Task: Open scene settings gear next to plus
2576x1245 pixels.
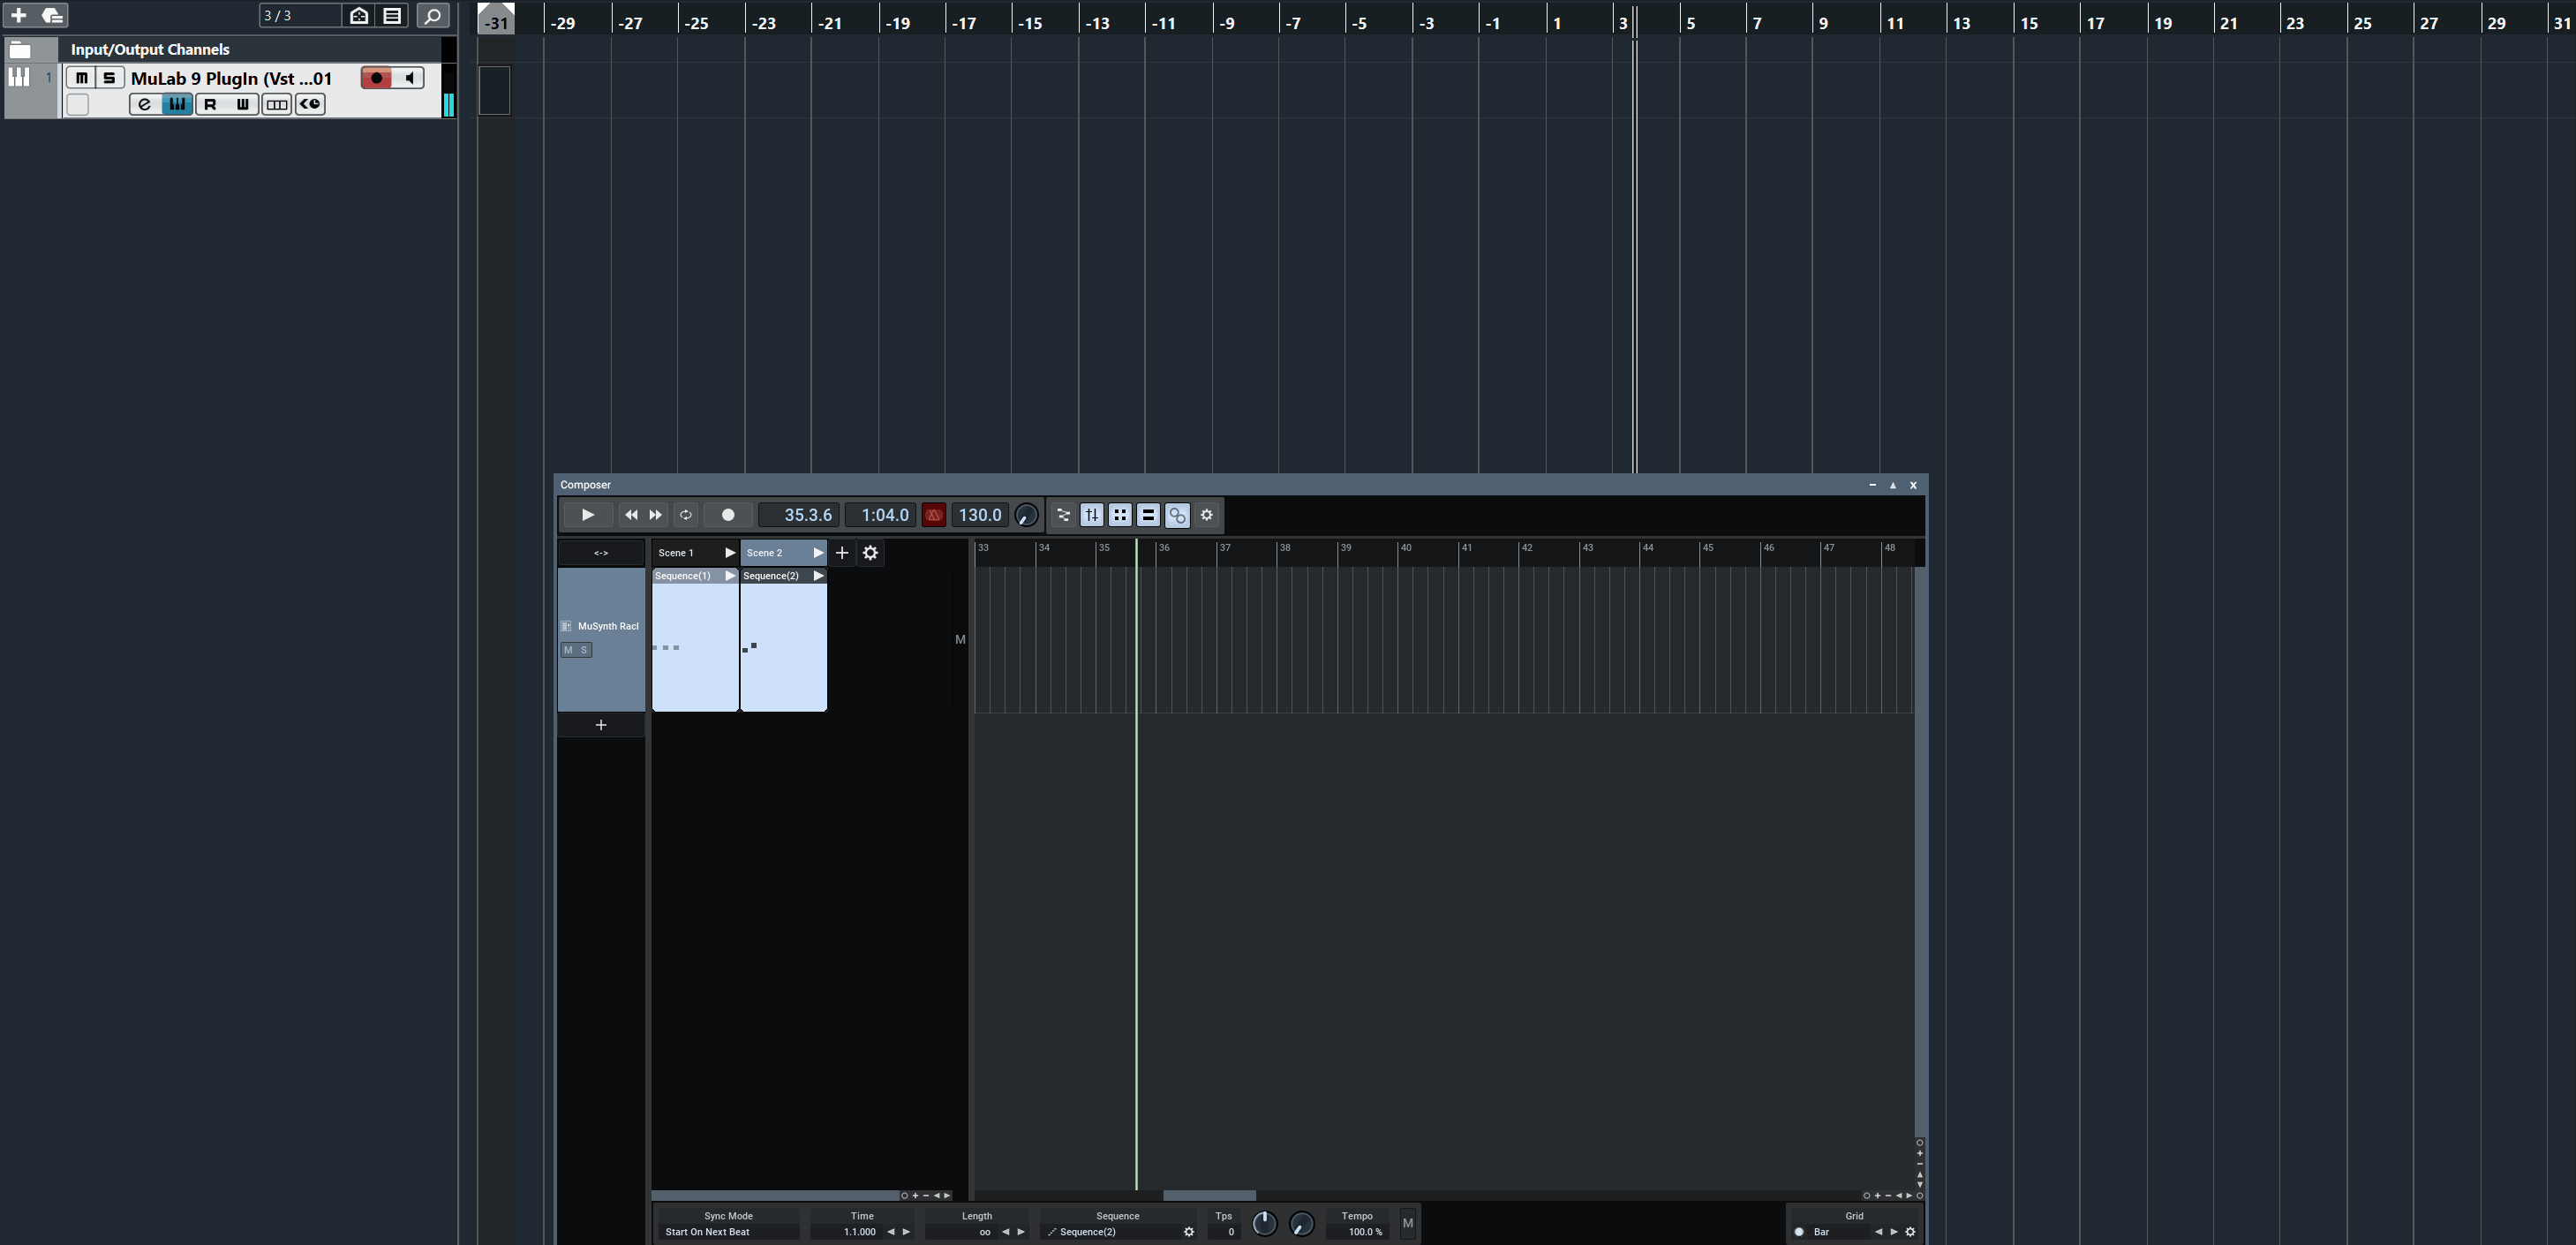Action: 870,553
